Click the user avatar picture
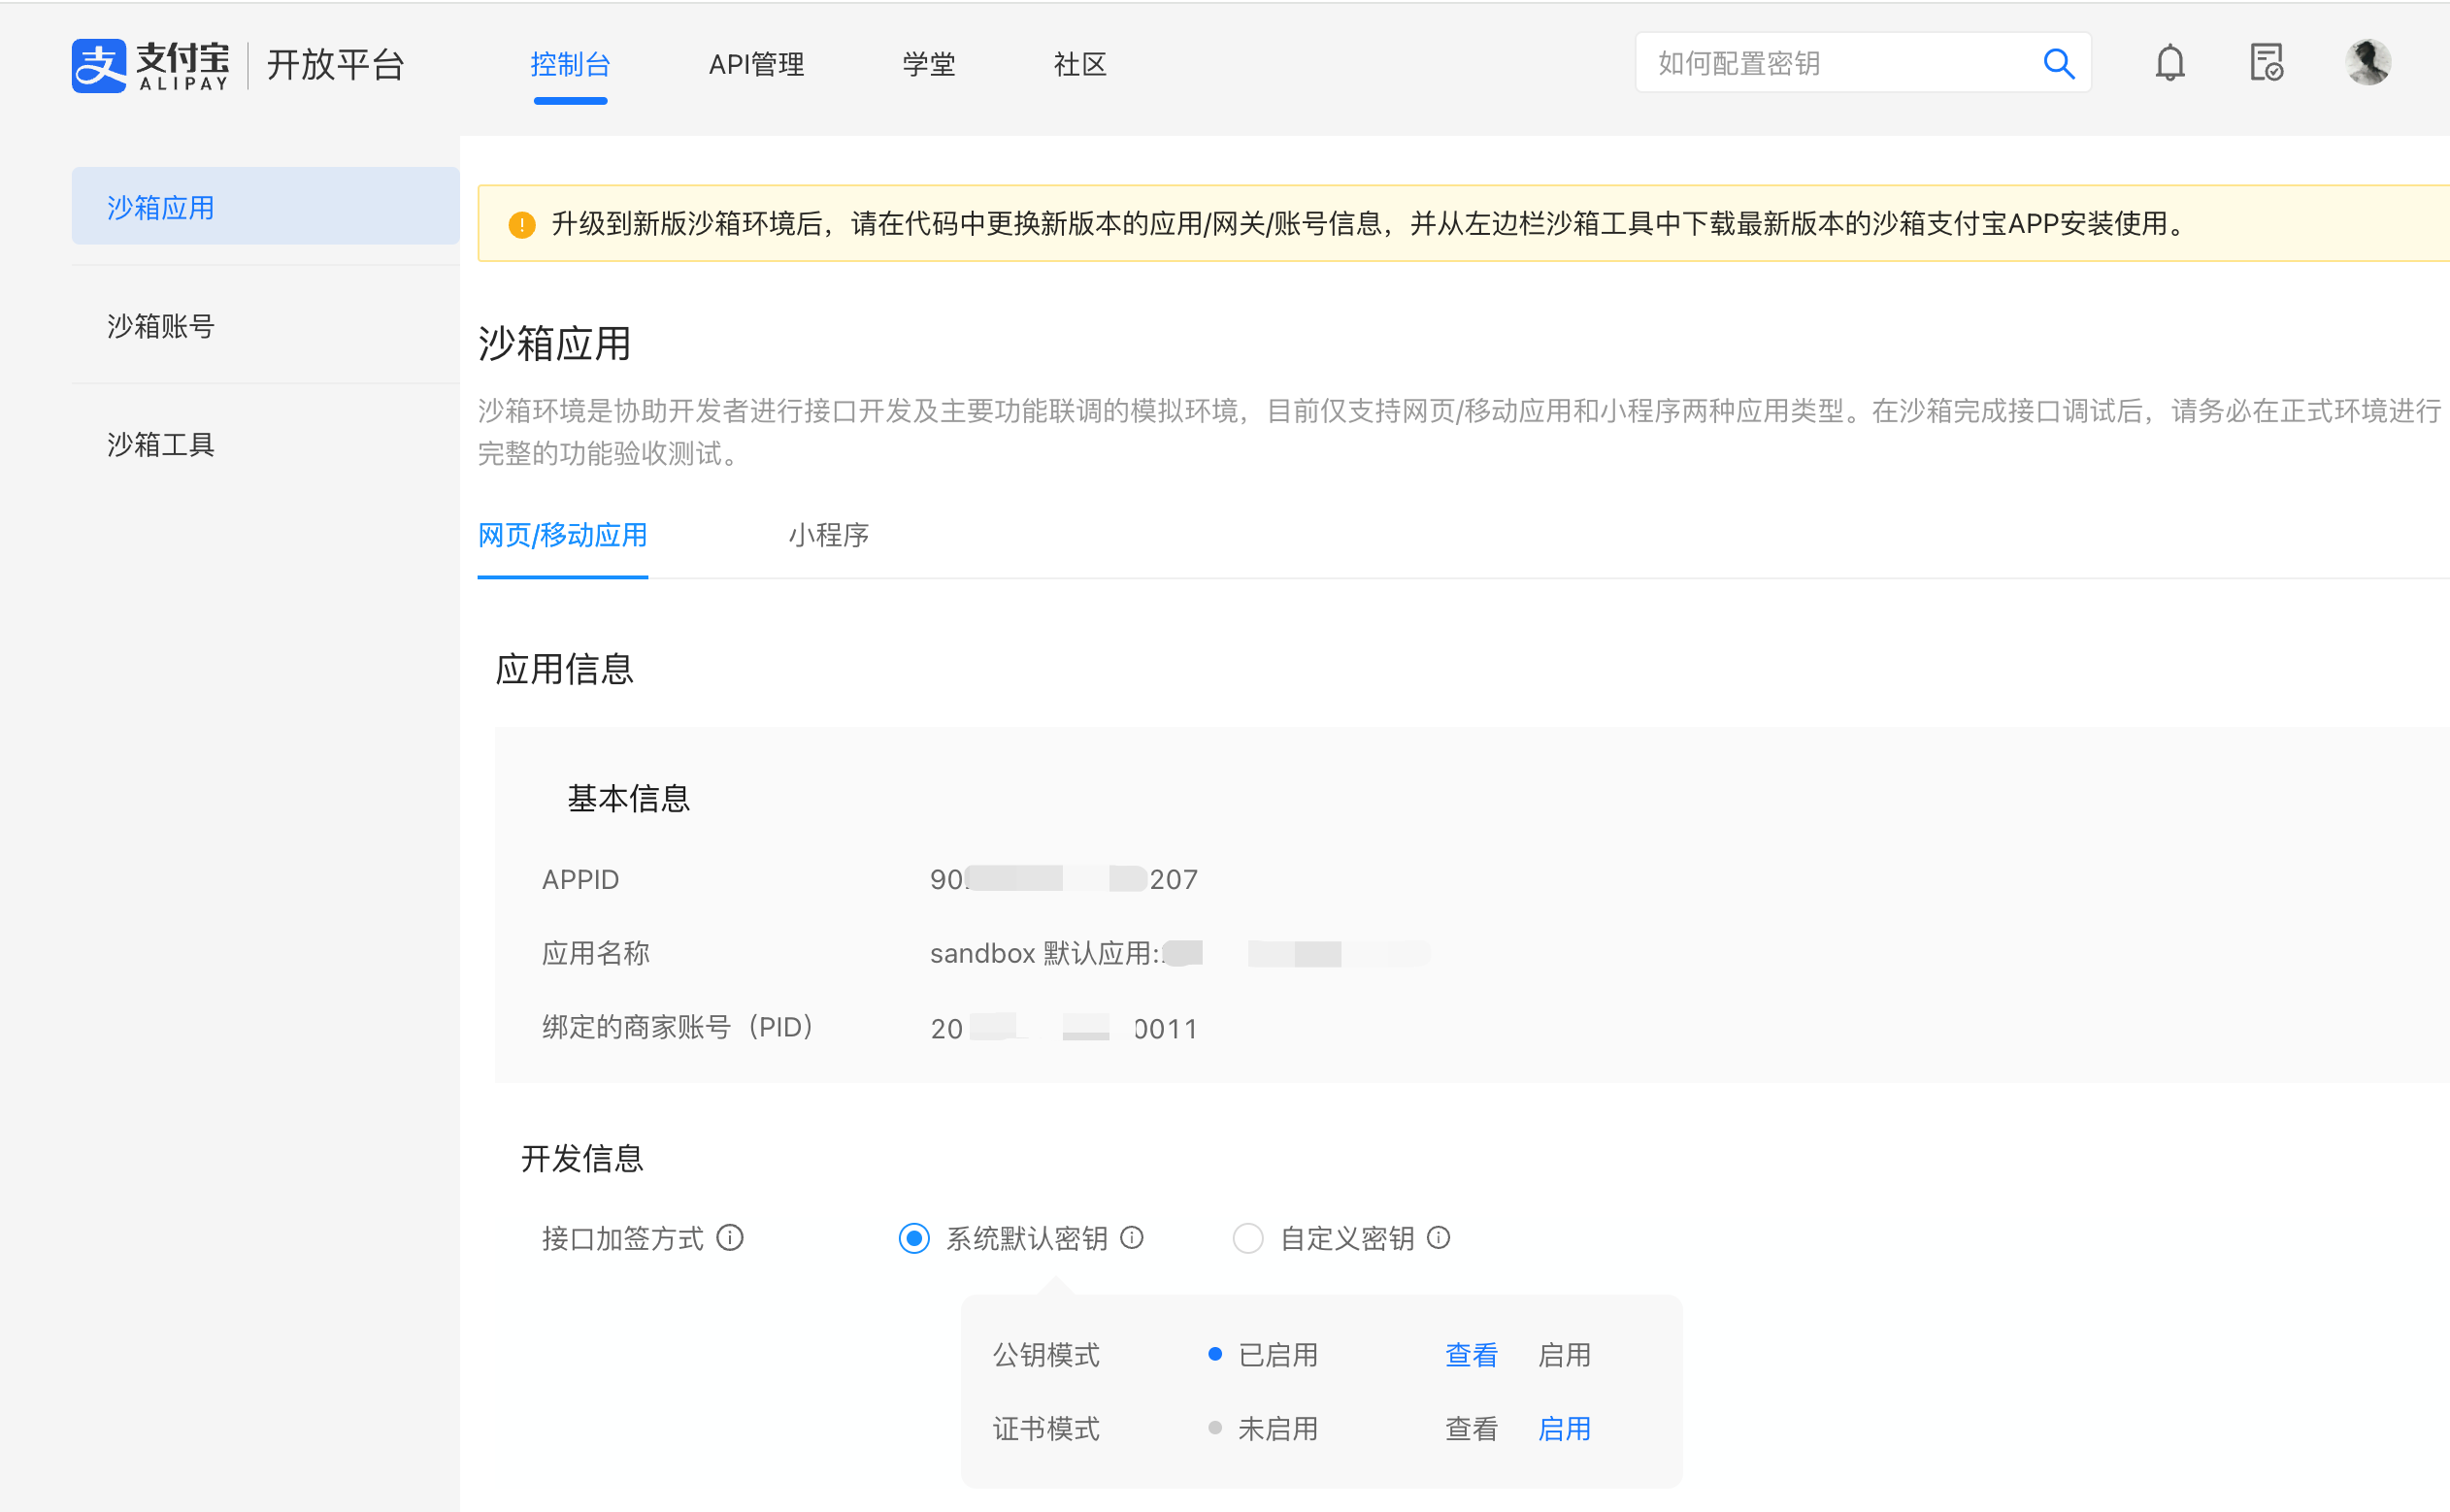The image size is (2450, 1512). (2367, 63)
